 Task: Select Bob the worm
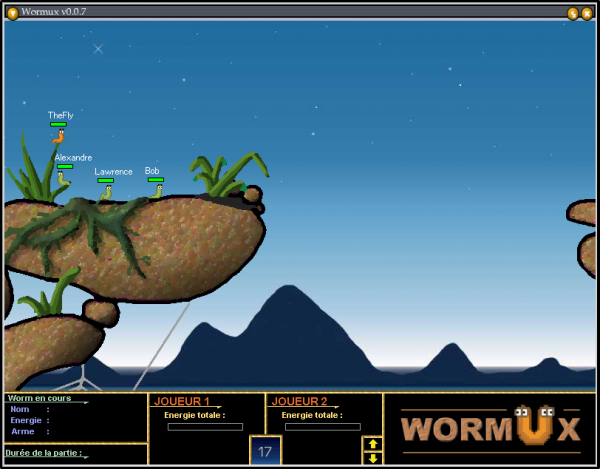(157, 190)
